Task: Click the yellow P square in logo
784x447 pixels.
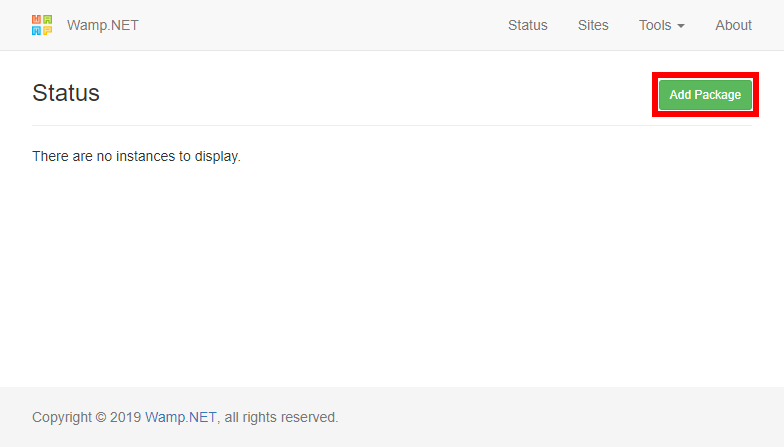Action: [48, 30]
